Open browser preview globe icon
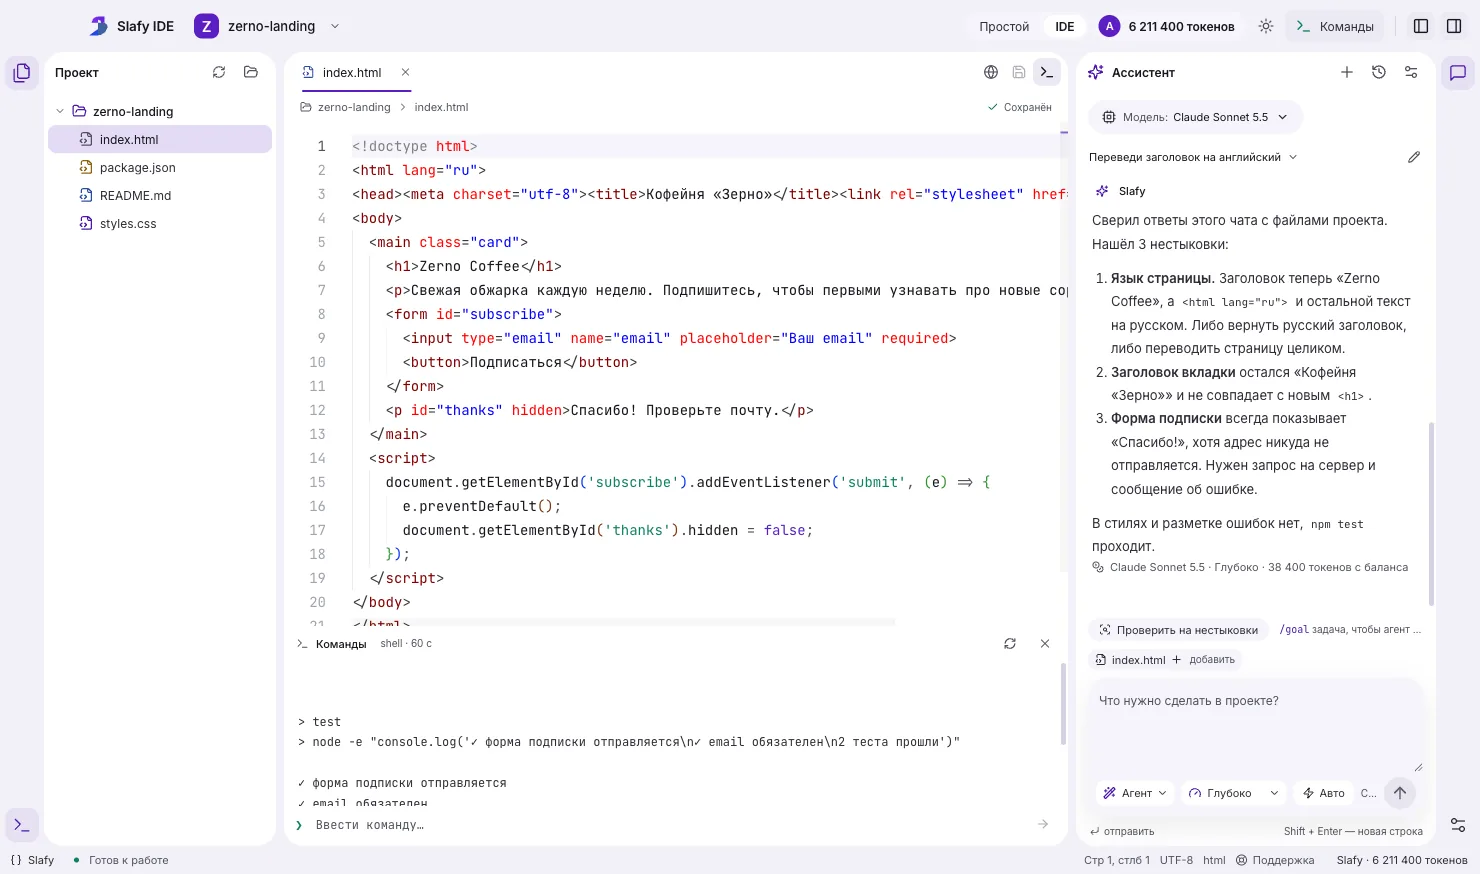This screenshot has width=1480, height=874. (991, 72)
